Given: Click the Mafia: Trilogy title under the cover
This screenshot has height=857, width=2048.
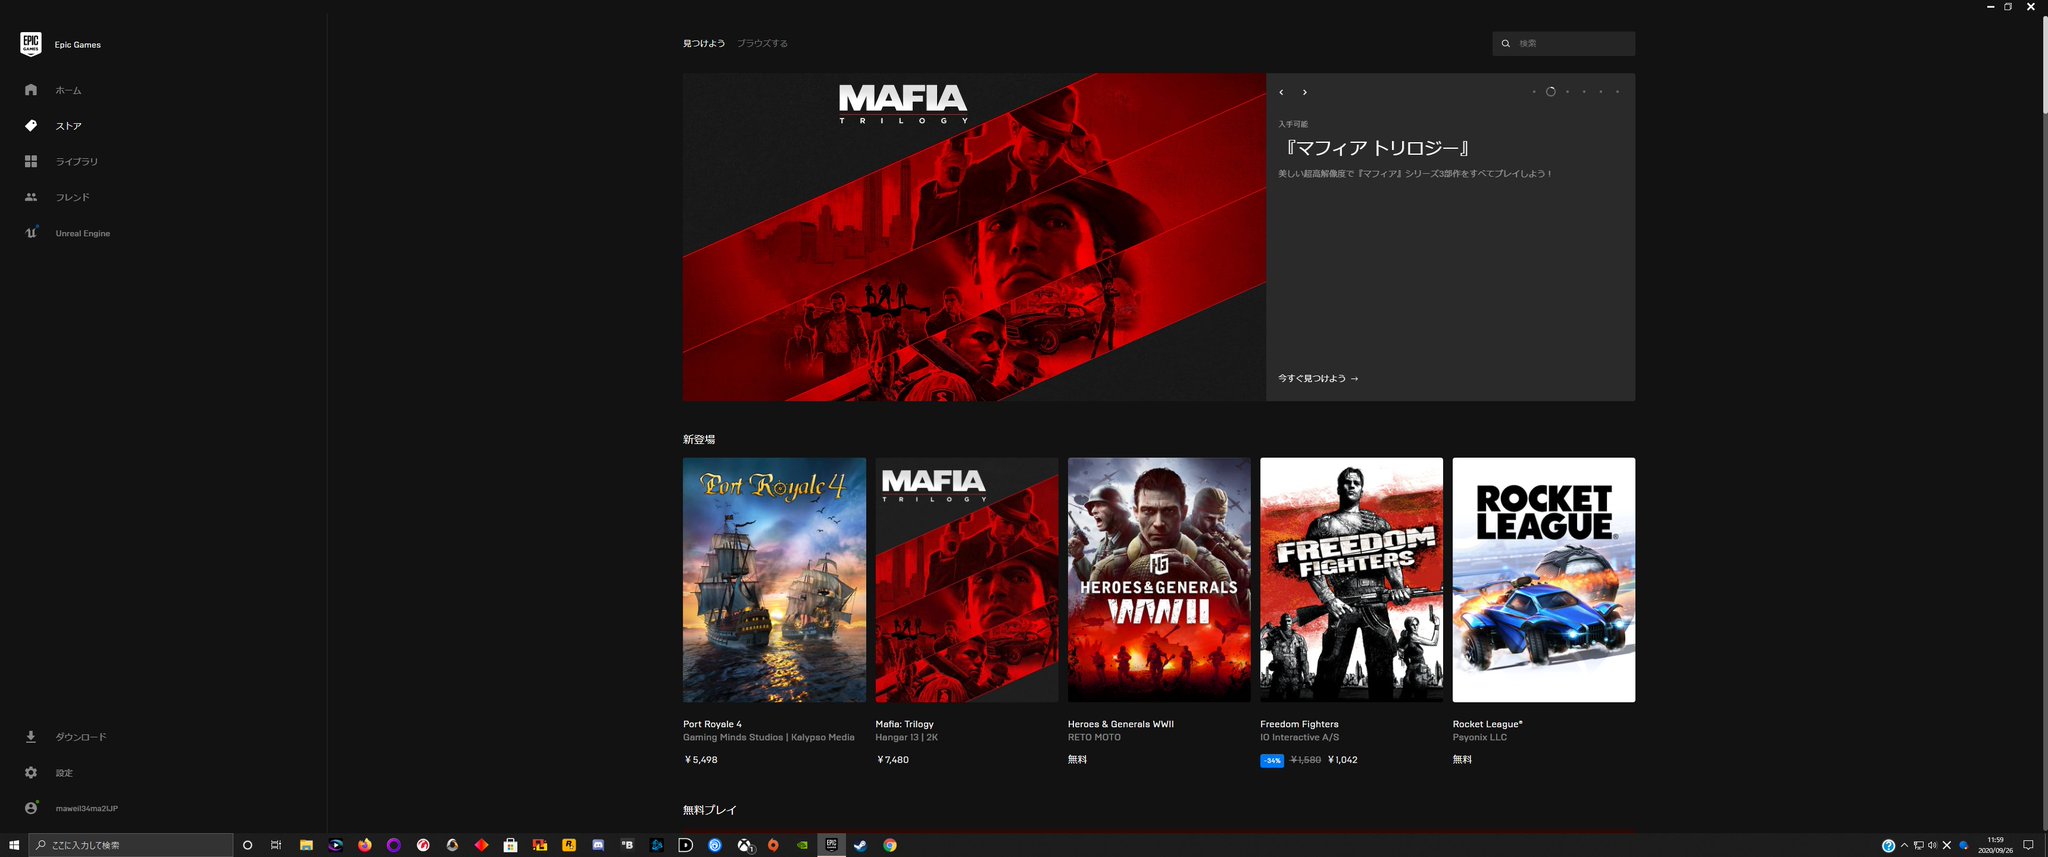Looking at the screenshot, I should pos(905,724).
